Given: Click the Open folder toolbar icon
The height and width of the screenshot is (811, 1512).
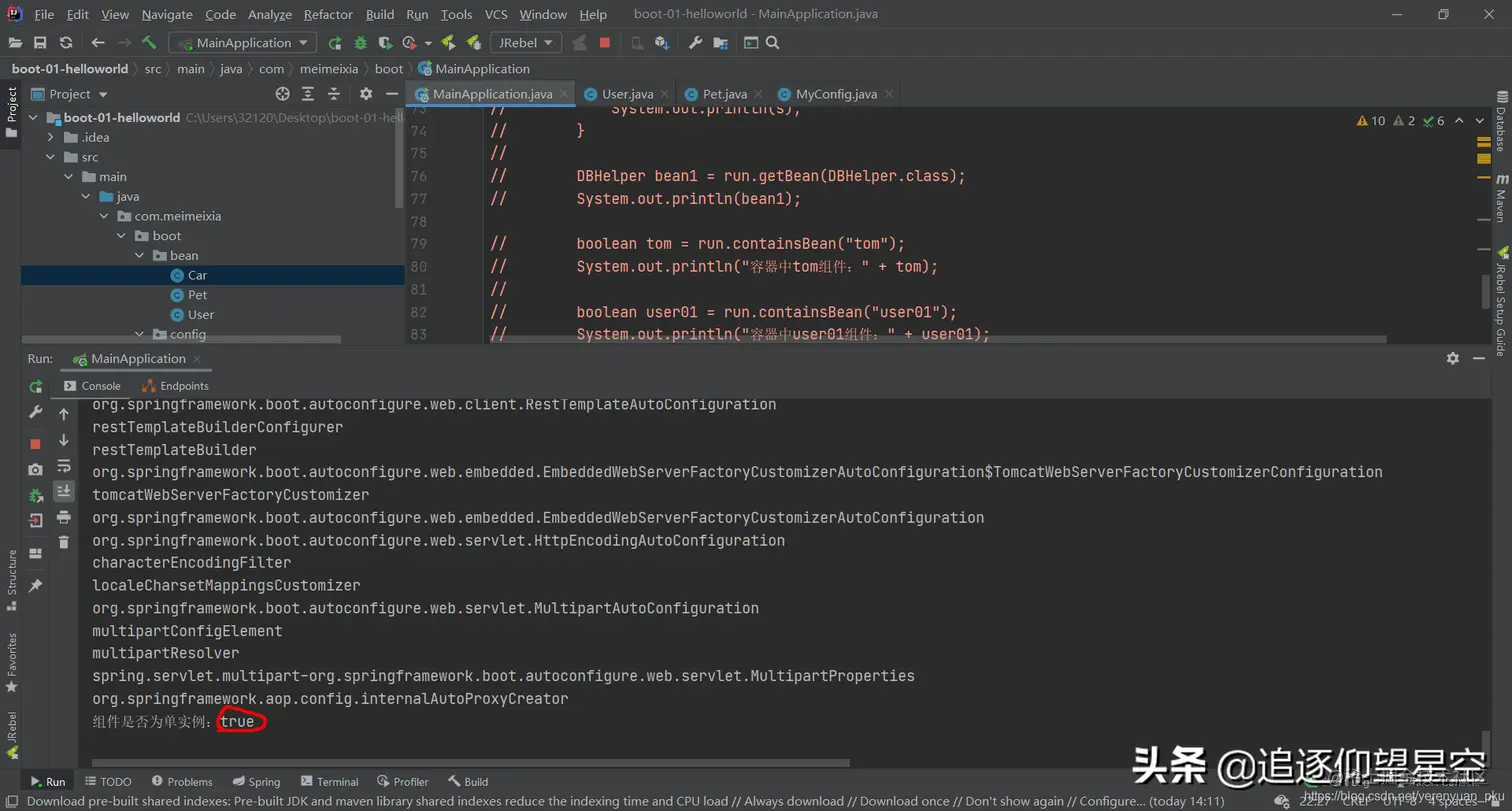Looking at the screenshot, I should coord(15,43).
